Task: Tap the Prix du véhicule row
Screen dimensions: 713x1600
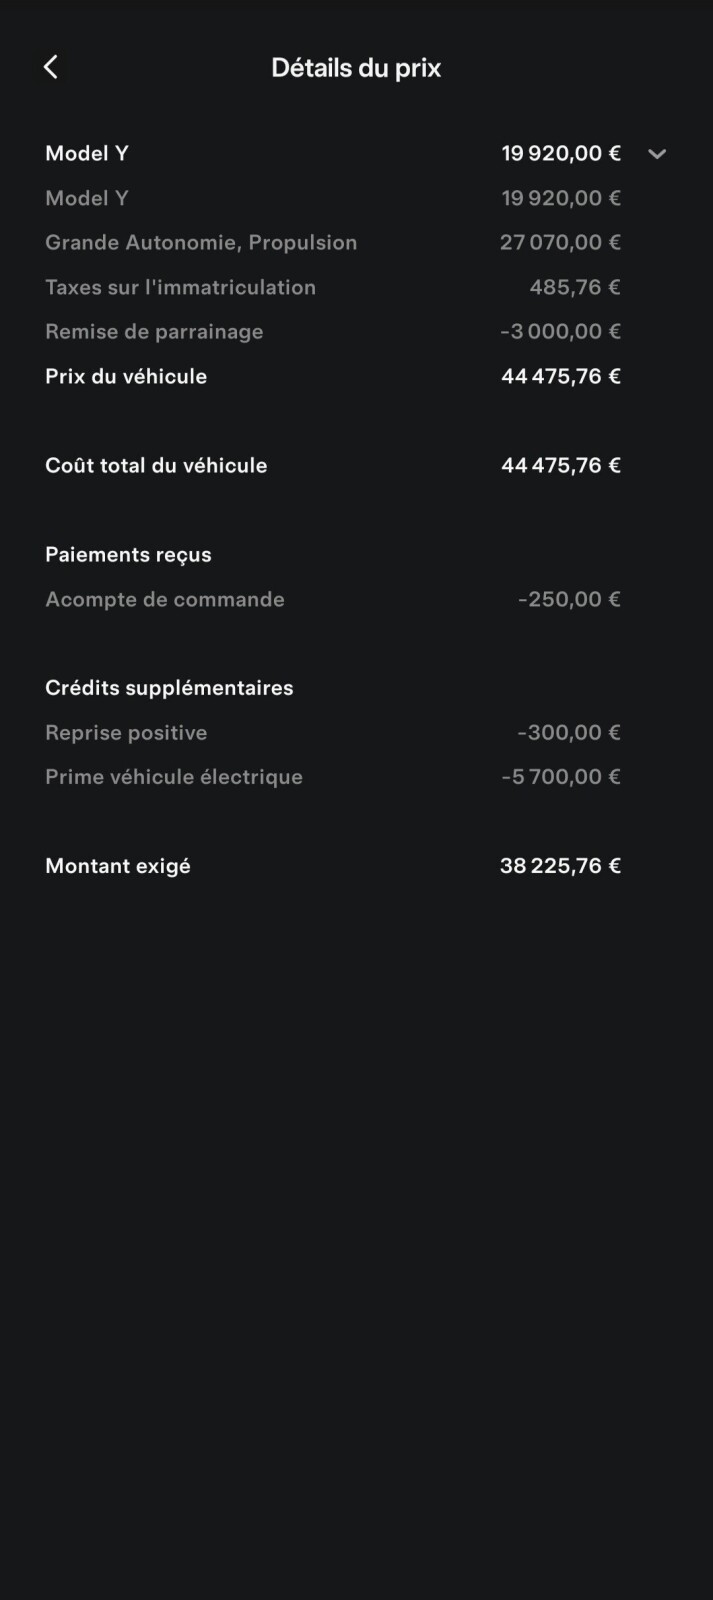Action: [333, 376]
